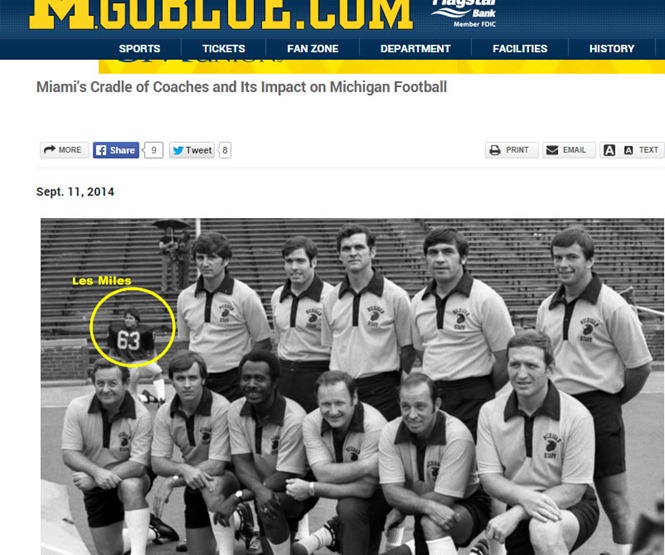The height and width of the screenshot is (555, 665).
Task: Click the Facebook share count bubble
Action: click(154, 150)
